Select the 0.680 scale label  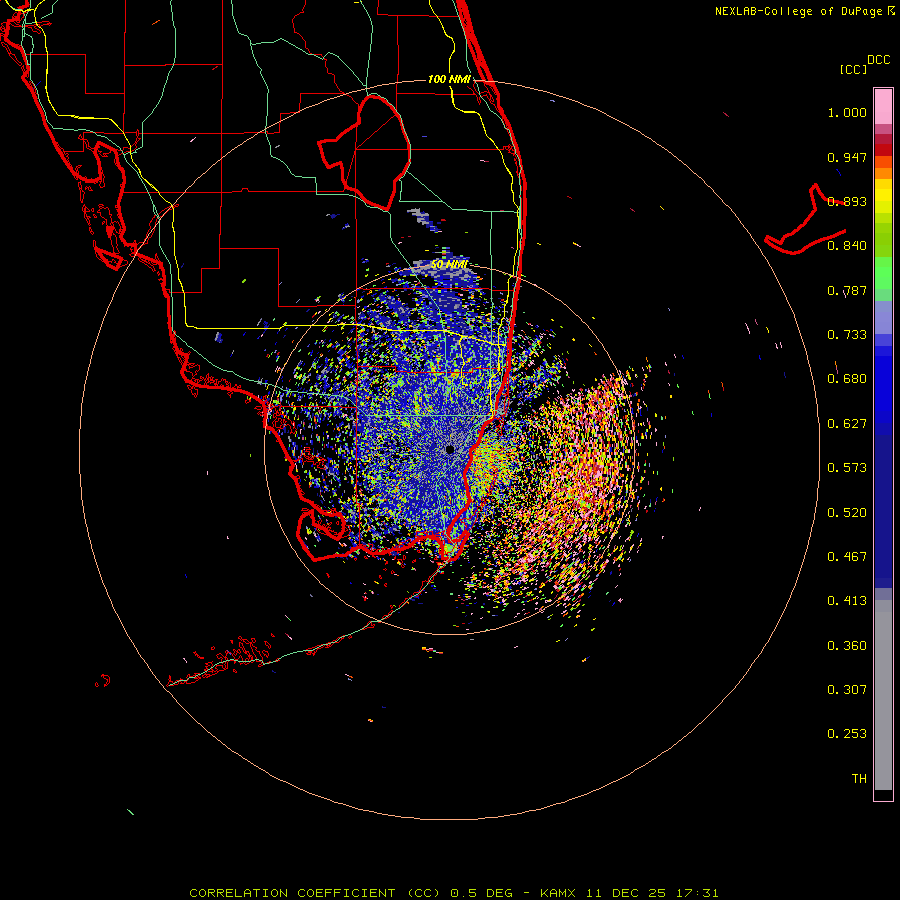point(847,379)
